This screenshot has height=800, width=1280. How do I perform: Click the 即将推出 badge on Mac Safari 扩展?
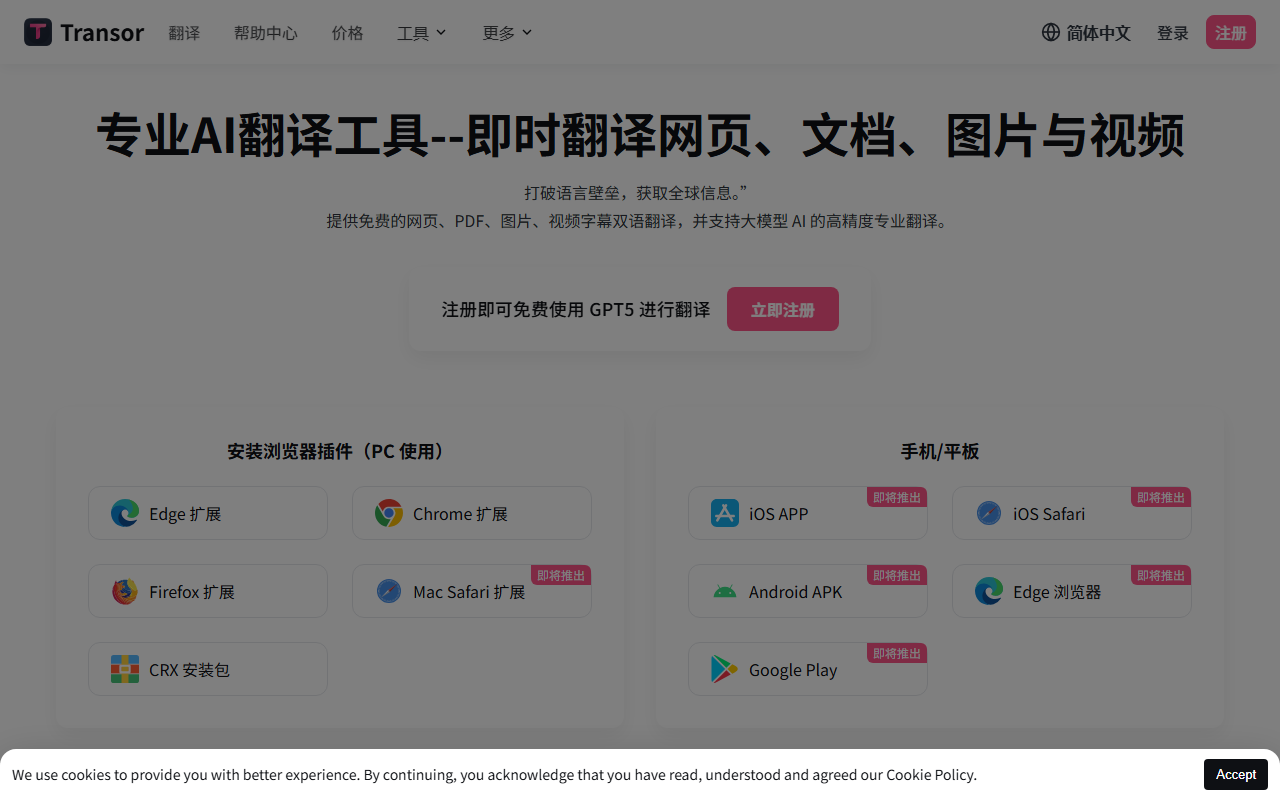click(x=561, y=575)
